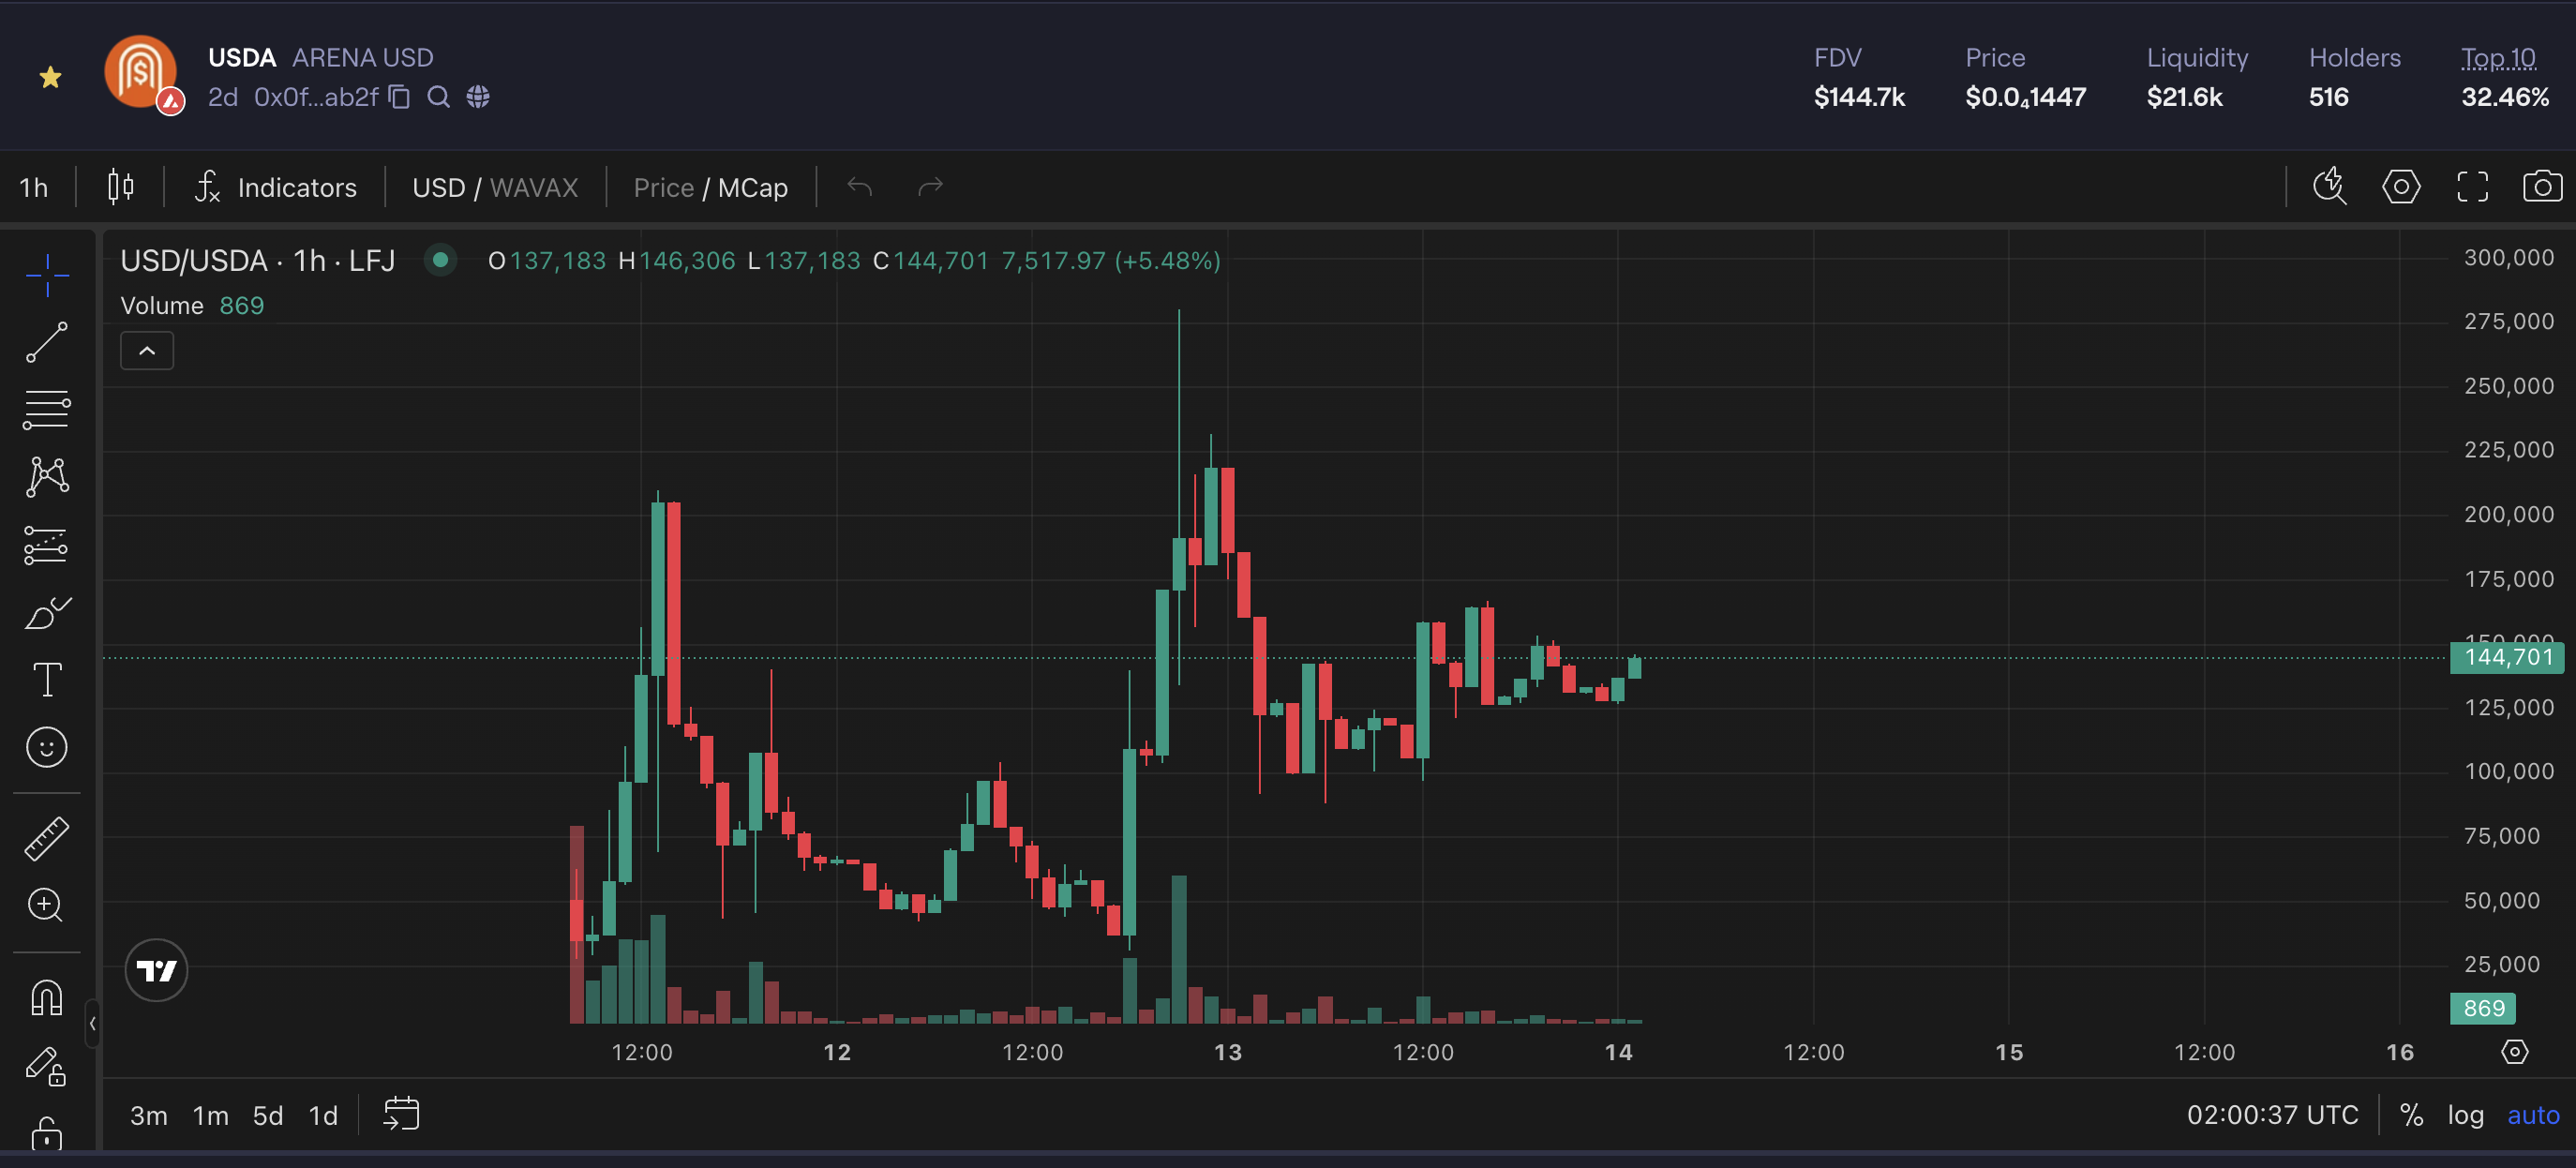Toggle percent scale on price axis
The width and height of the screenshot is (2576, 1168).
pyautogui.click(x=2411, y=1115)
